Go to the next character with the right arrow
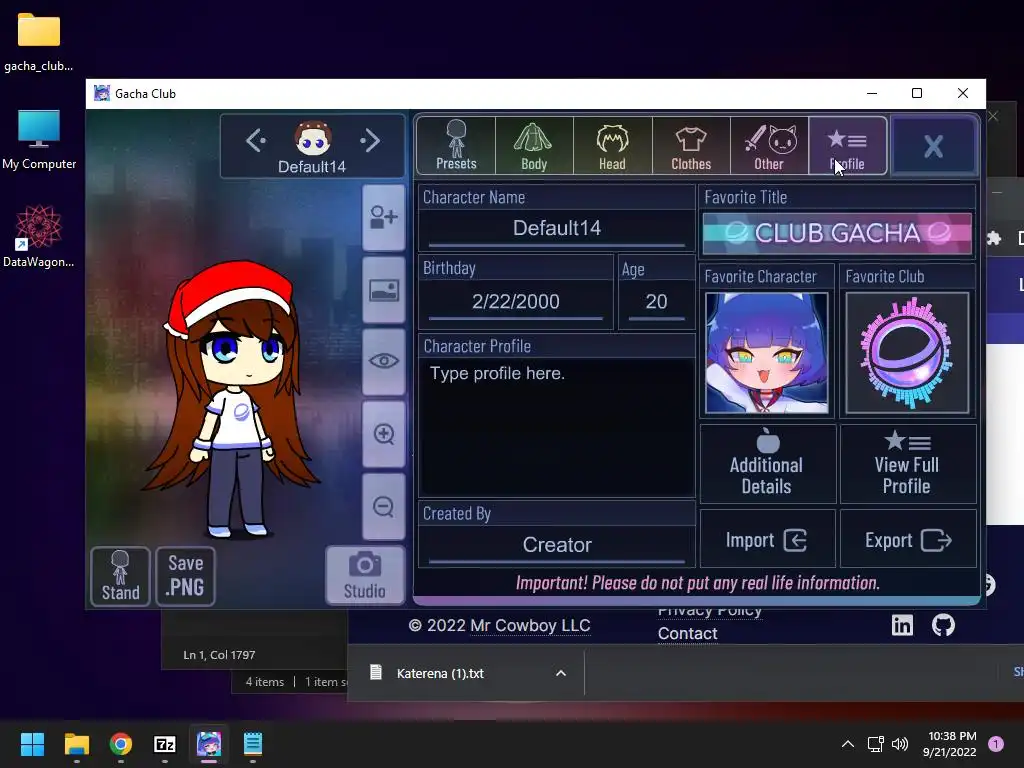The image size is (1024, 768). pos(370,140)
